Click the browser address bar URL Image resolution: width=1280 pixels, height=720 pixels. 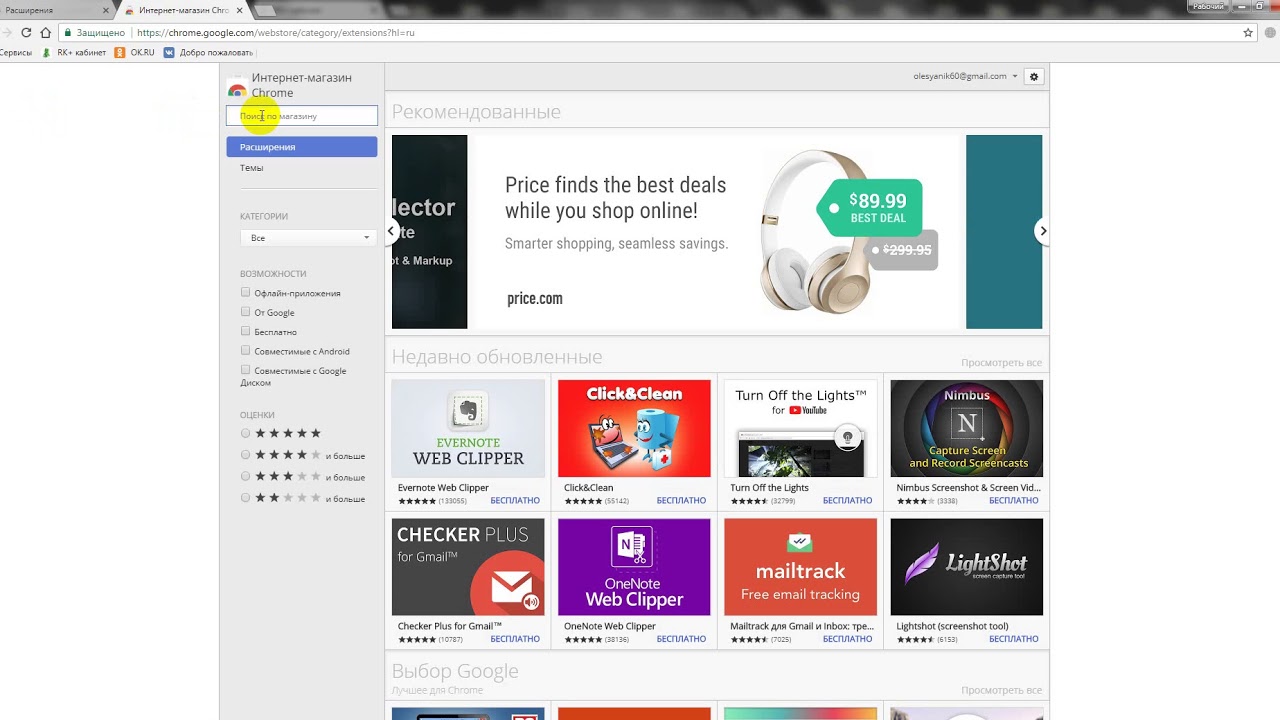pyautogui.click(x=275, y=32)
